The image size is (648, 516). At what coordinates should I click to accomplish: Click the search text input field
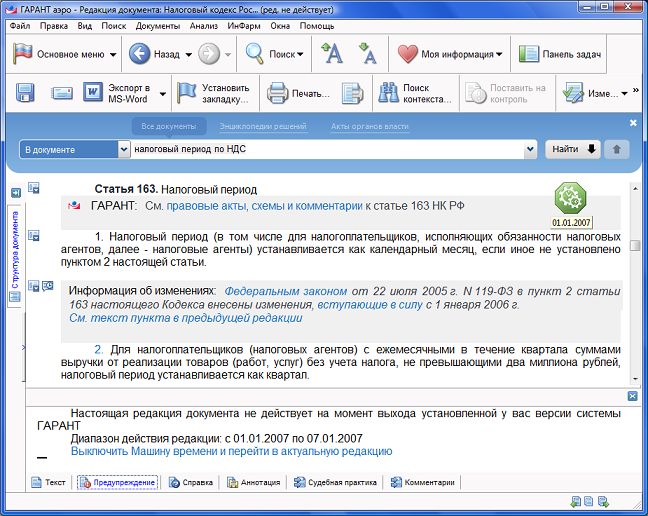pyautogui.click(x=325, y=150)
